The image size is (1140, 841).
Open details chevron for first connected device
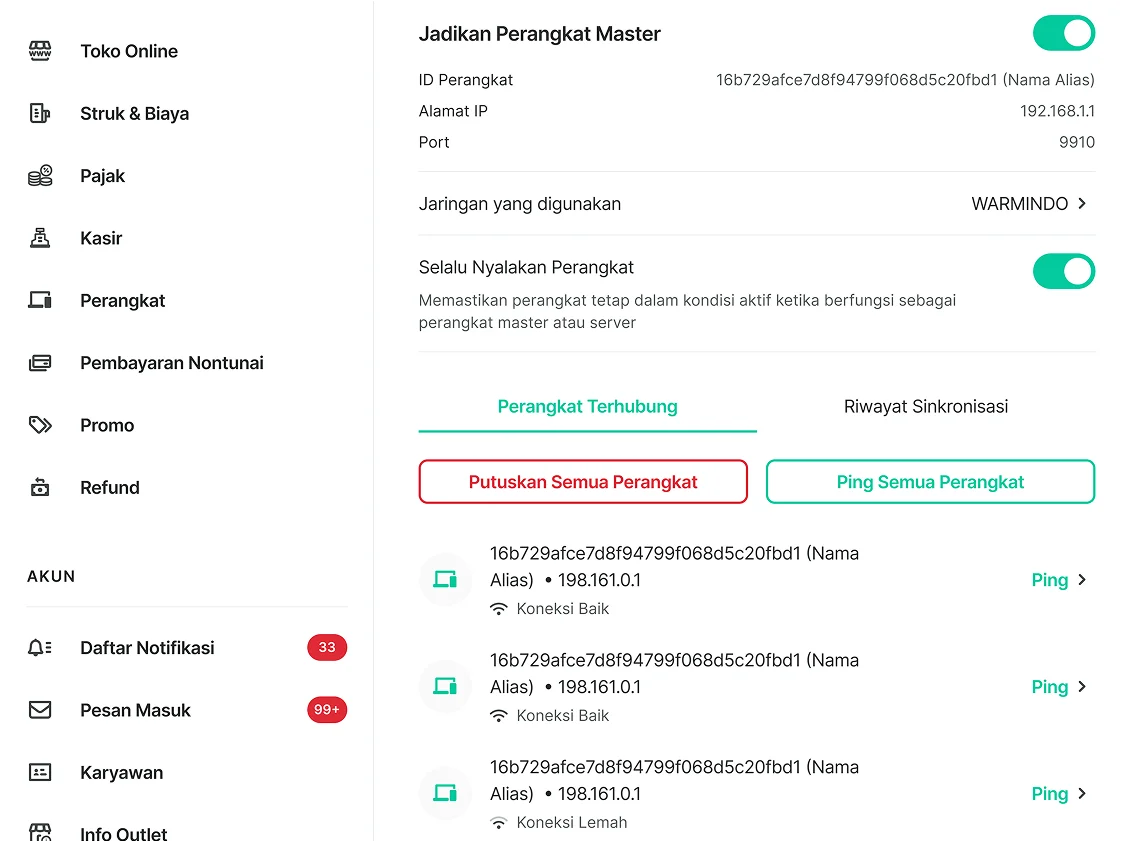click(1082, 580)
